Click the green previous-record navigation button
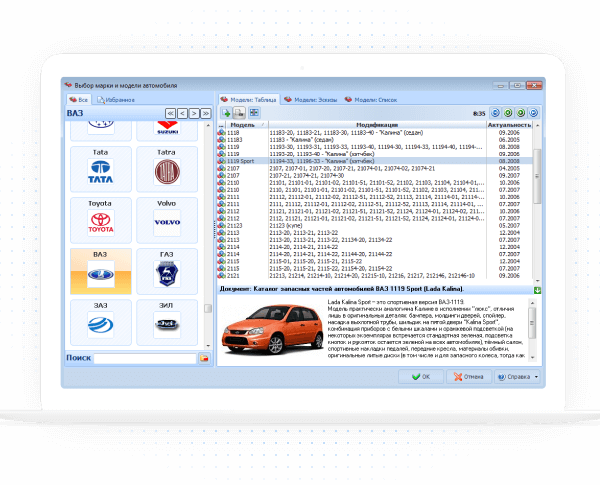Viewport: 600px width, 485px height. [508, 113]
